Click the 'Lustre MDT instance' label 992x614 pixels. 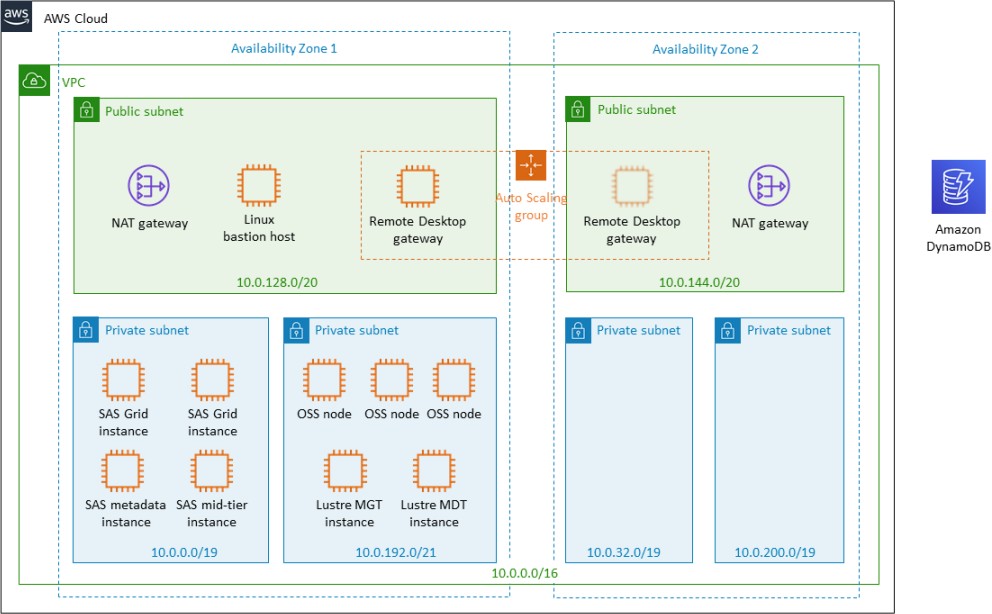coord(433,513)
